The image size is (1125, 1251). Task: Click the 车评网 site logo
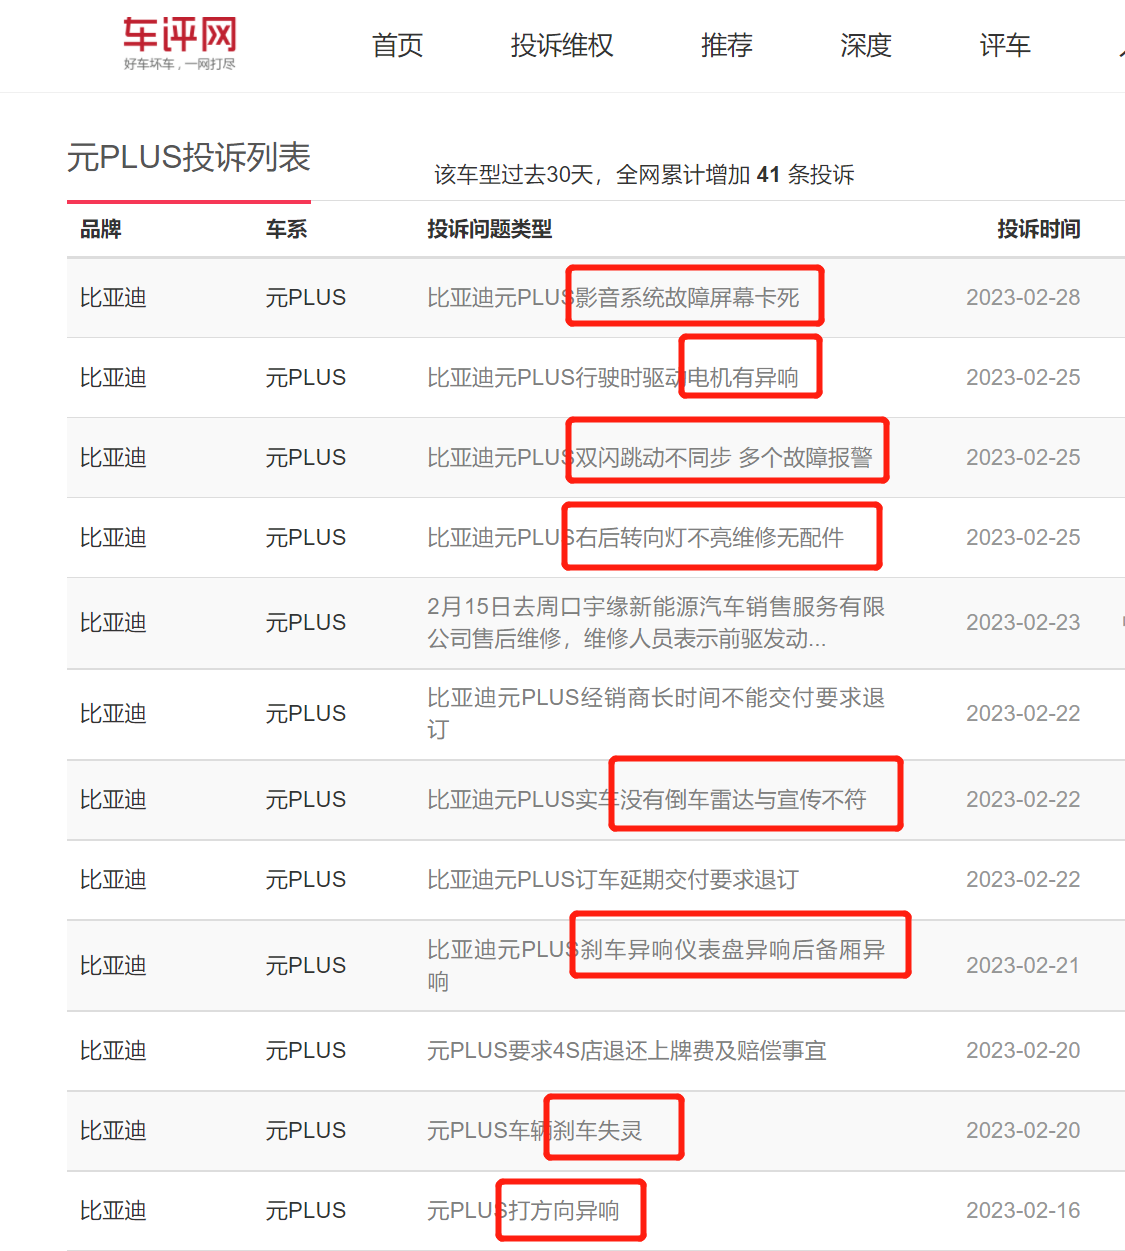[180, 44]
